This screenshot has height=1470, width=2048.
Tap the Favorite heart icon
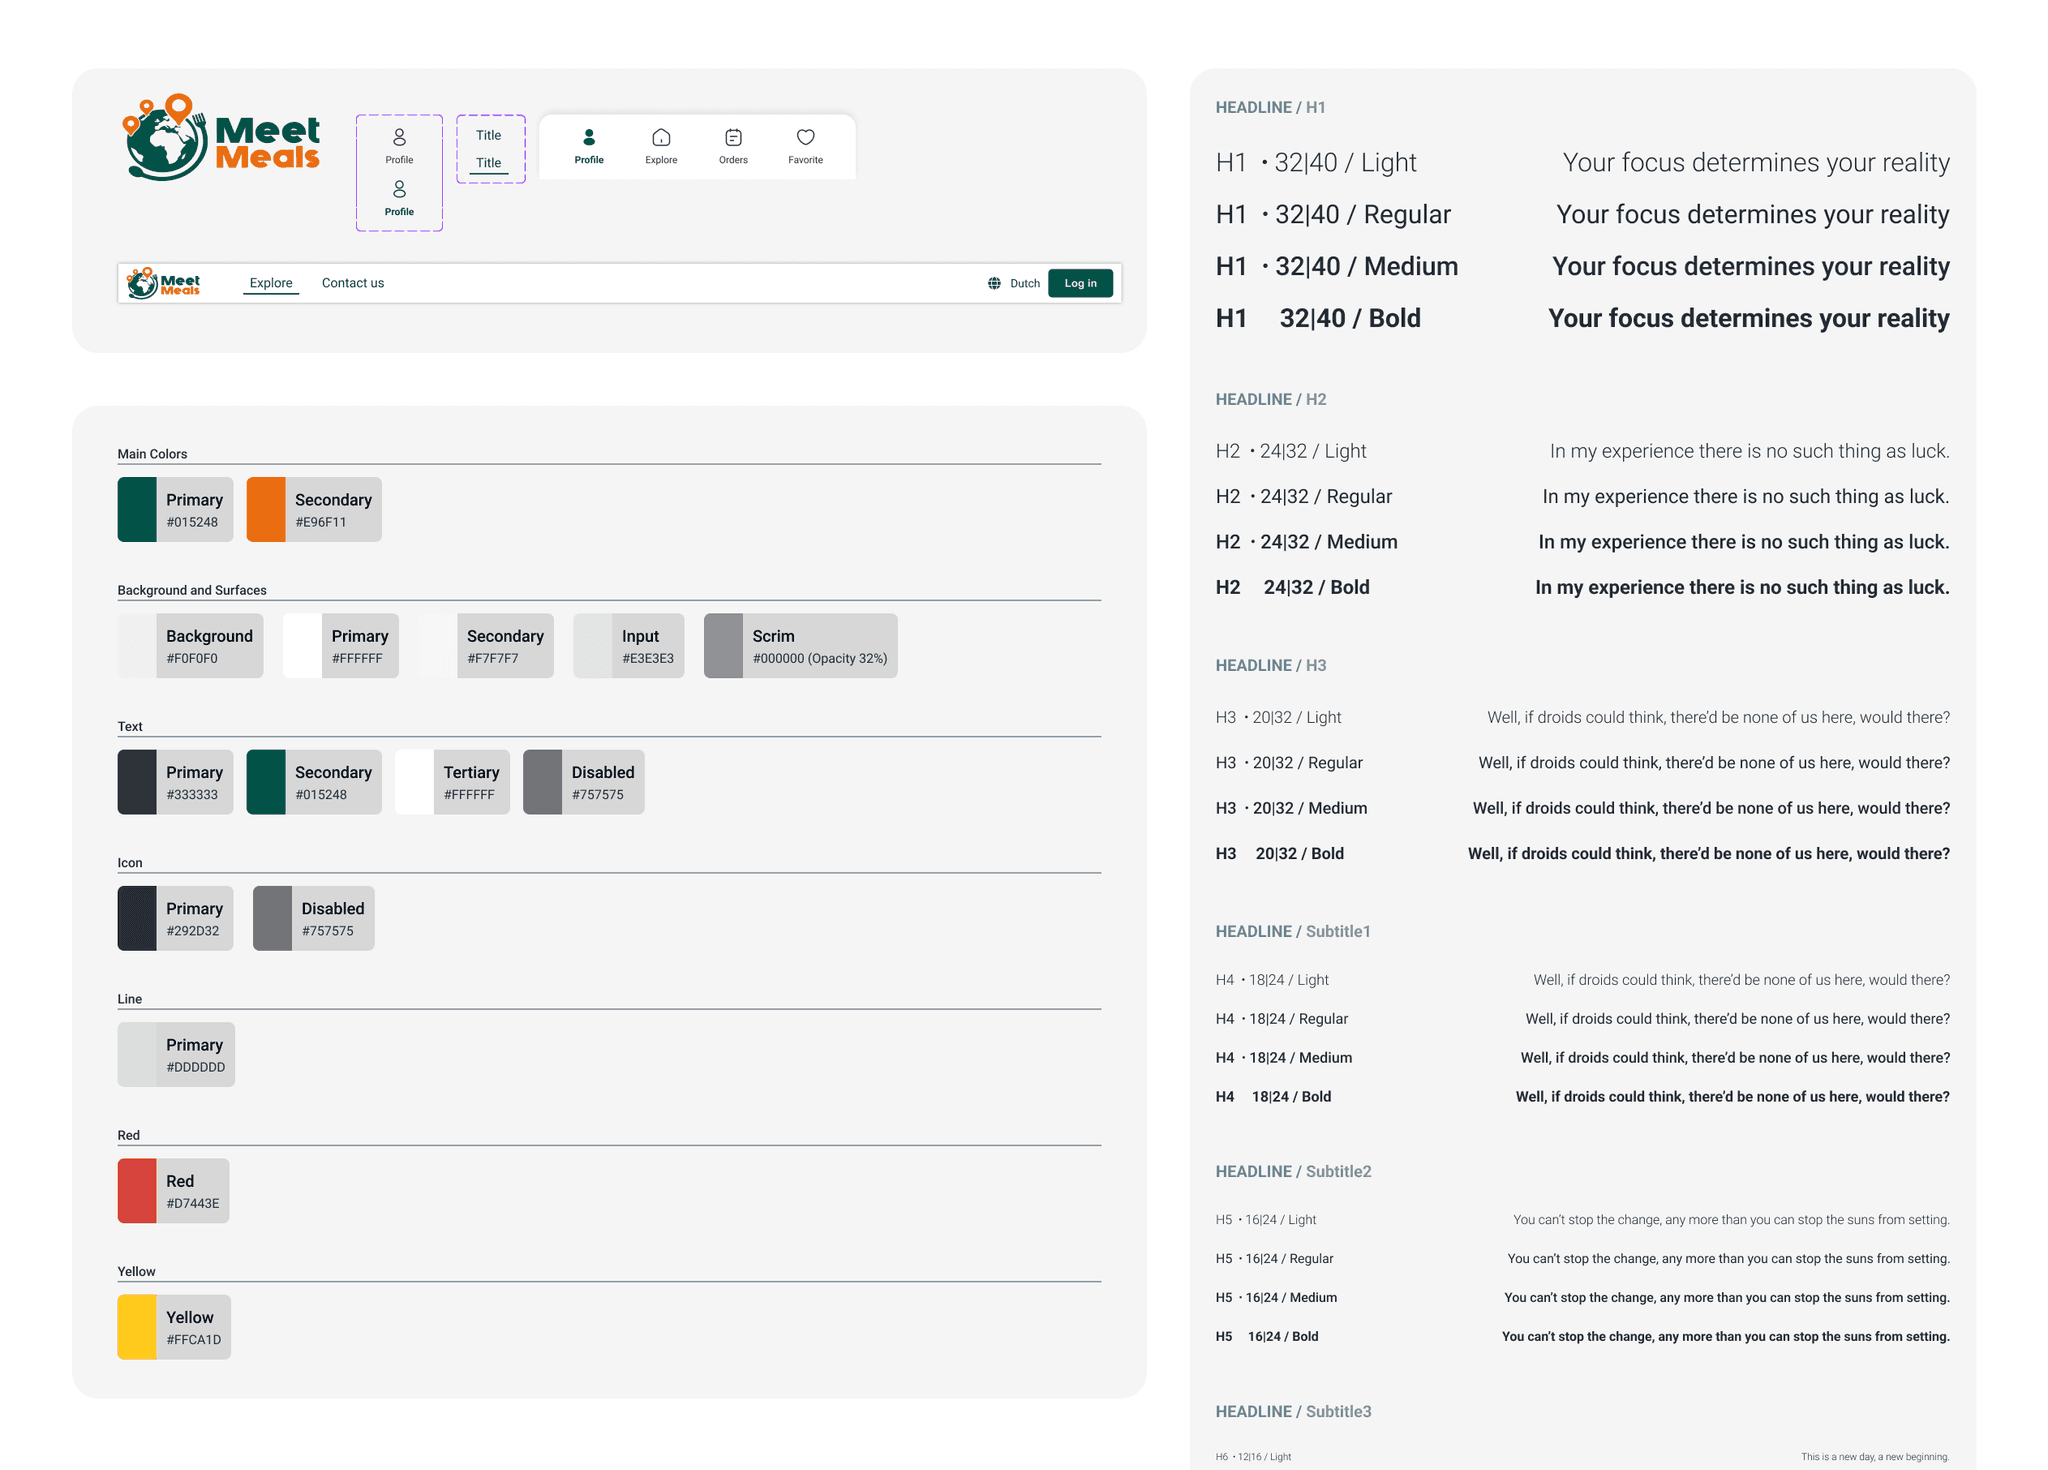pos(805,138)
